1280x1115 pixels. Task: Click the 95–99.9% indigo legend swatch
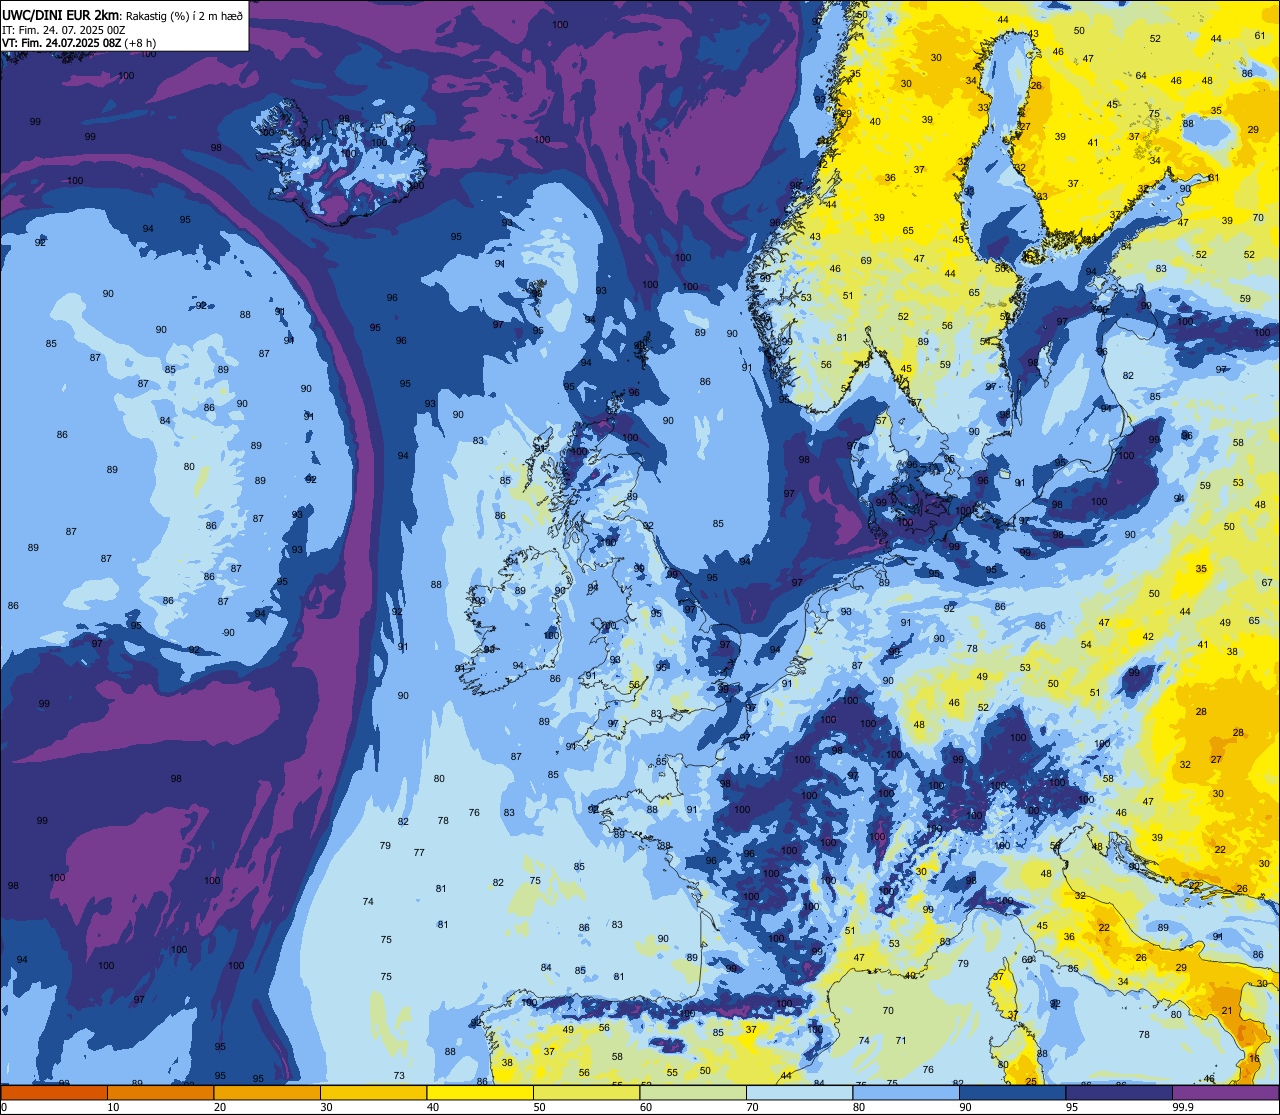coord(1119,1093)
